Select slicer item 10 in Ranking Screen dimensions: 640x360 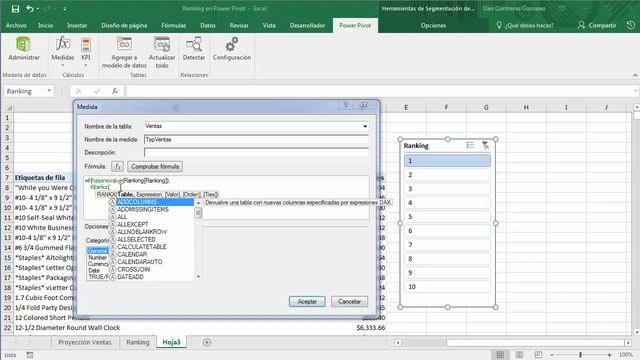447,287
